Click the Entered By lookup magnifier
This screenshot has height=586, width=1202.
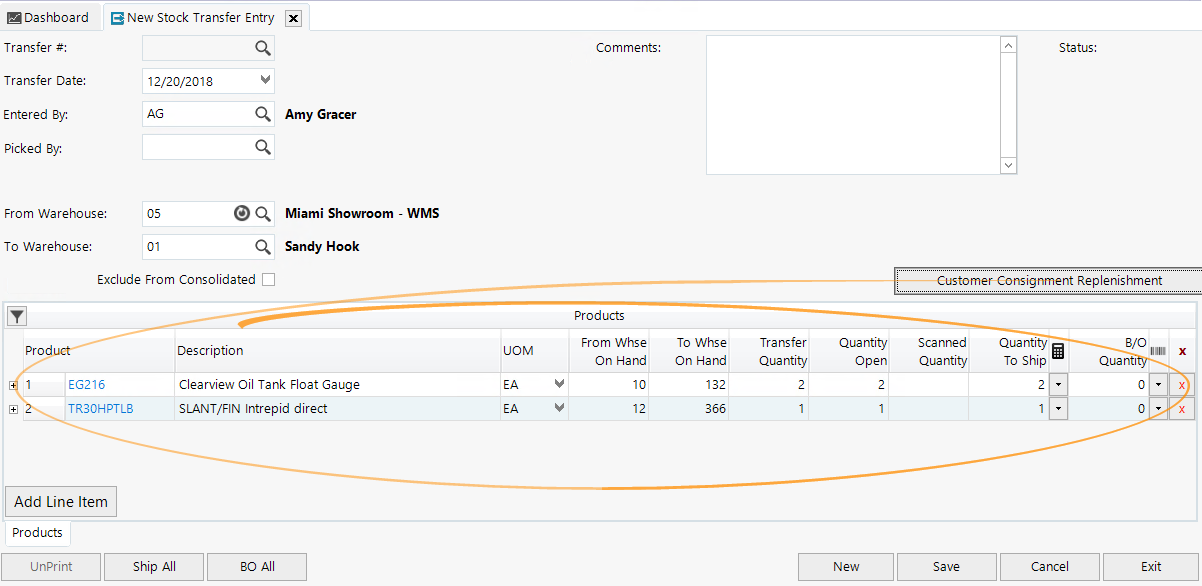262,113
